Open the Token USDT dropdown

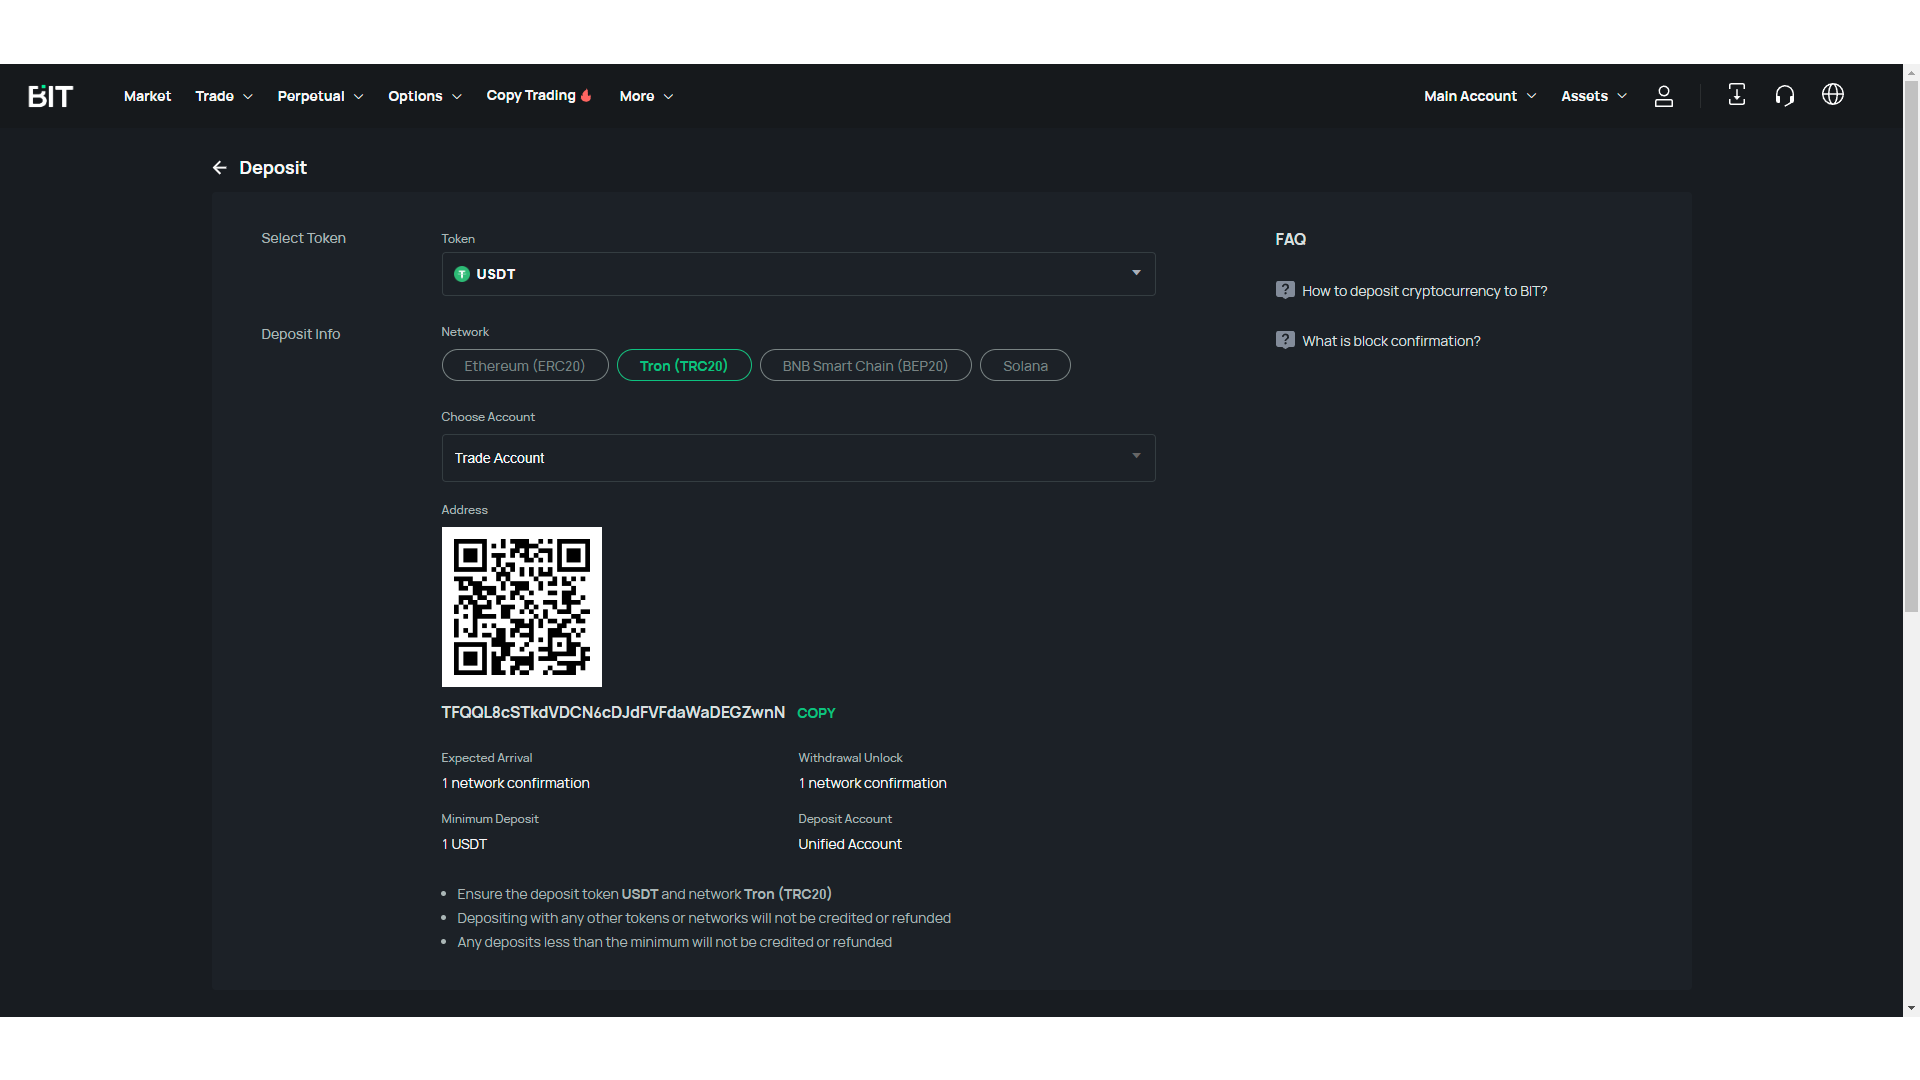point(798,274)
